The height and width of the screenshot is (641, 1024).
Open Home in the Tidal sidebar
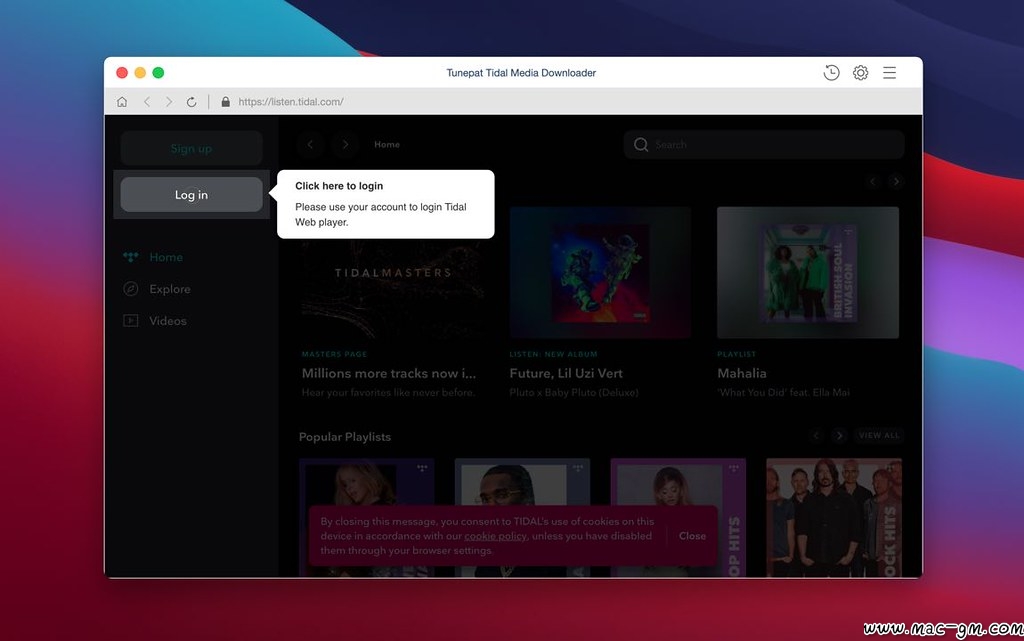click(x=166, y=257)
